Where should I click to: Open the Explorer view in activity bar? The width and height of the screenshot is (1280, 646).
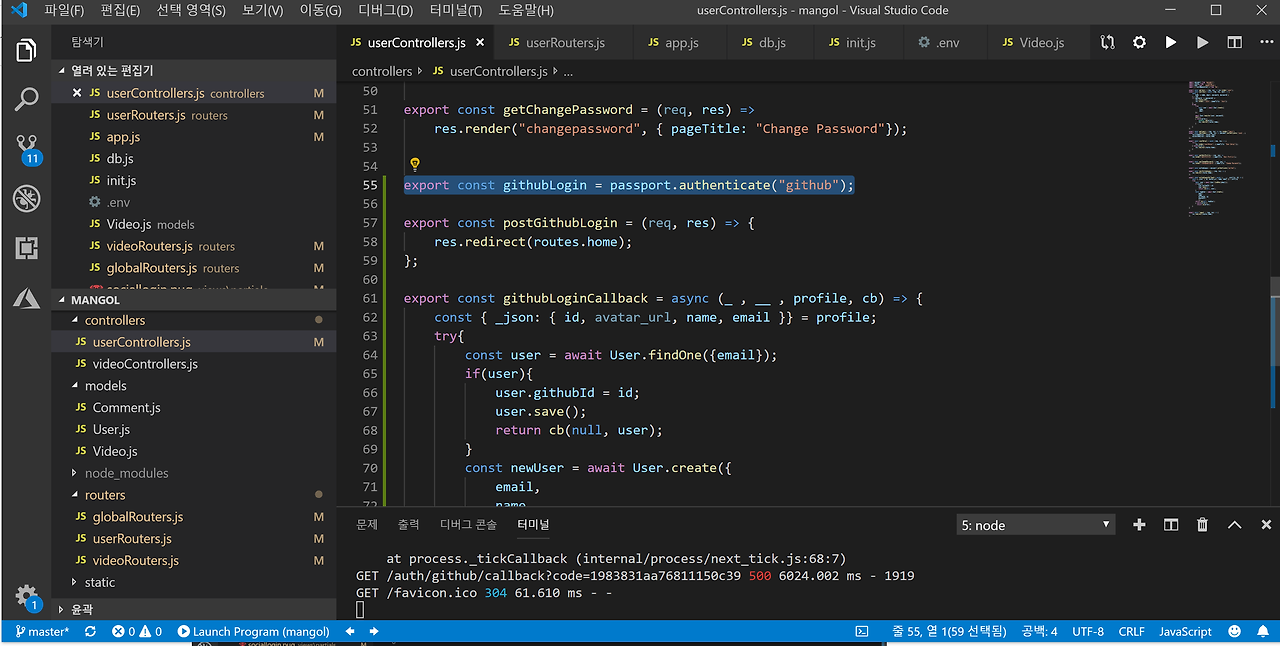point(26,51)
